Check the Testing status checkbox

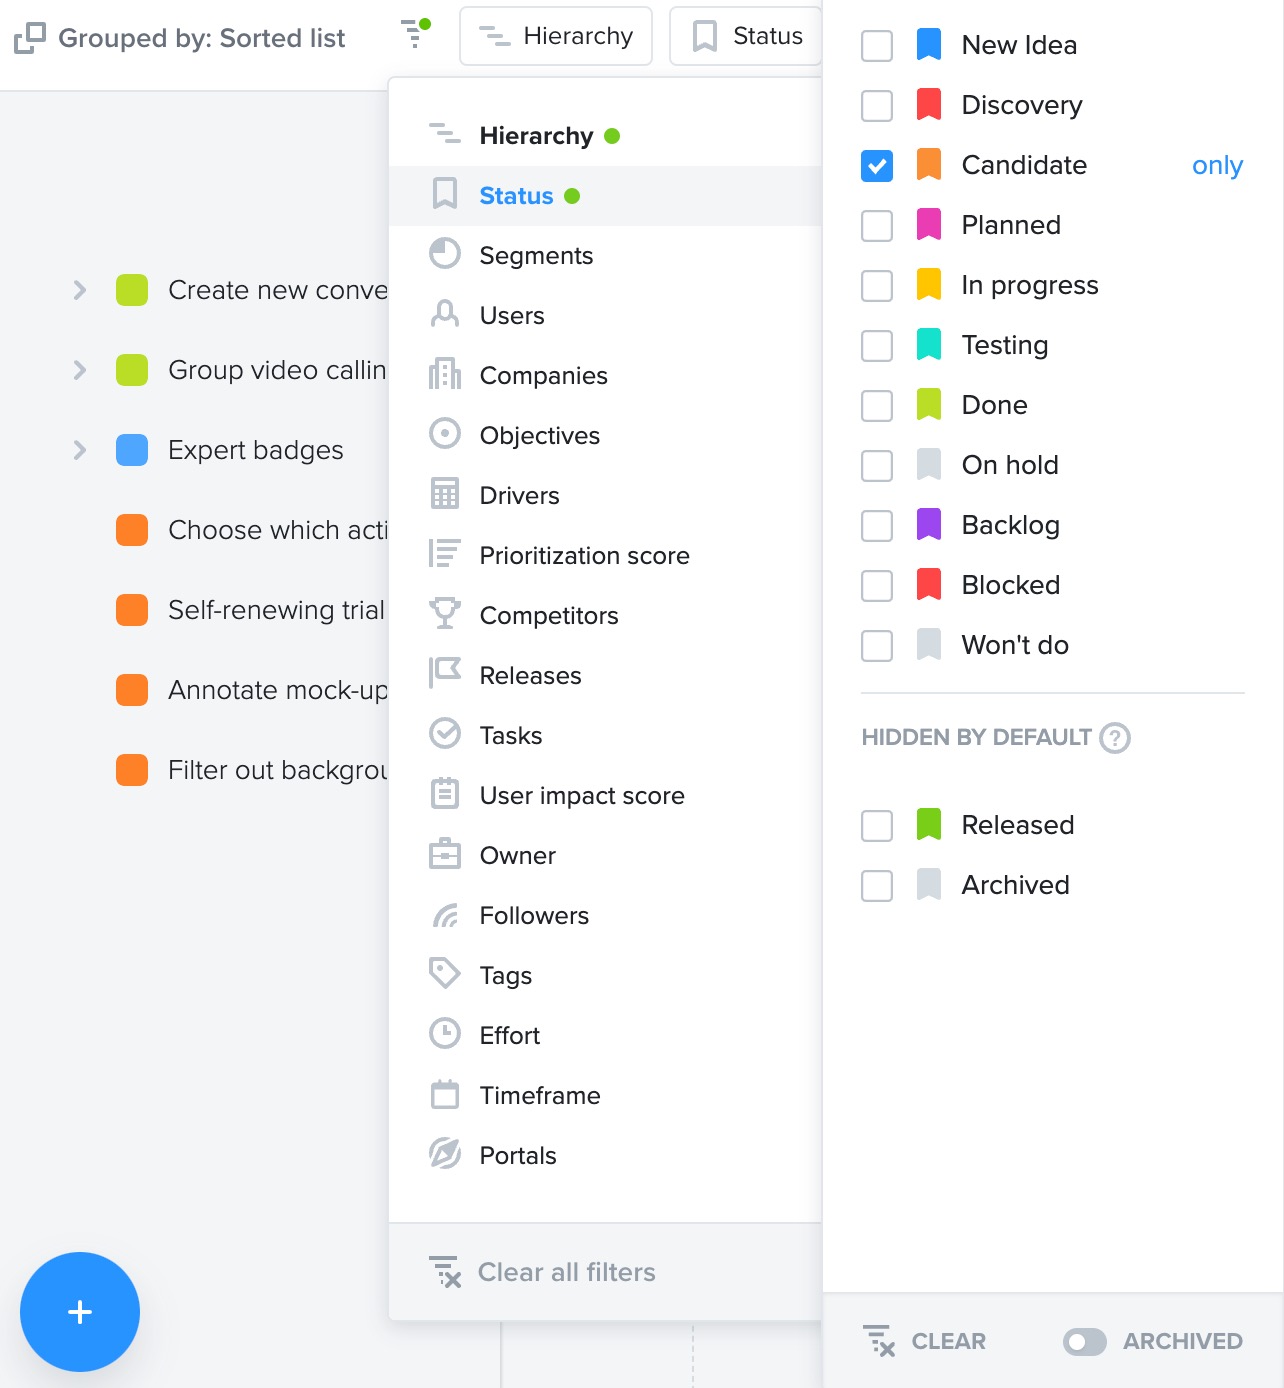pyautogui.click(x=877, y=345)
